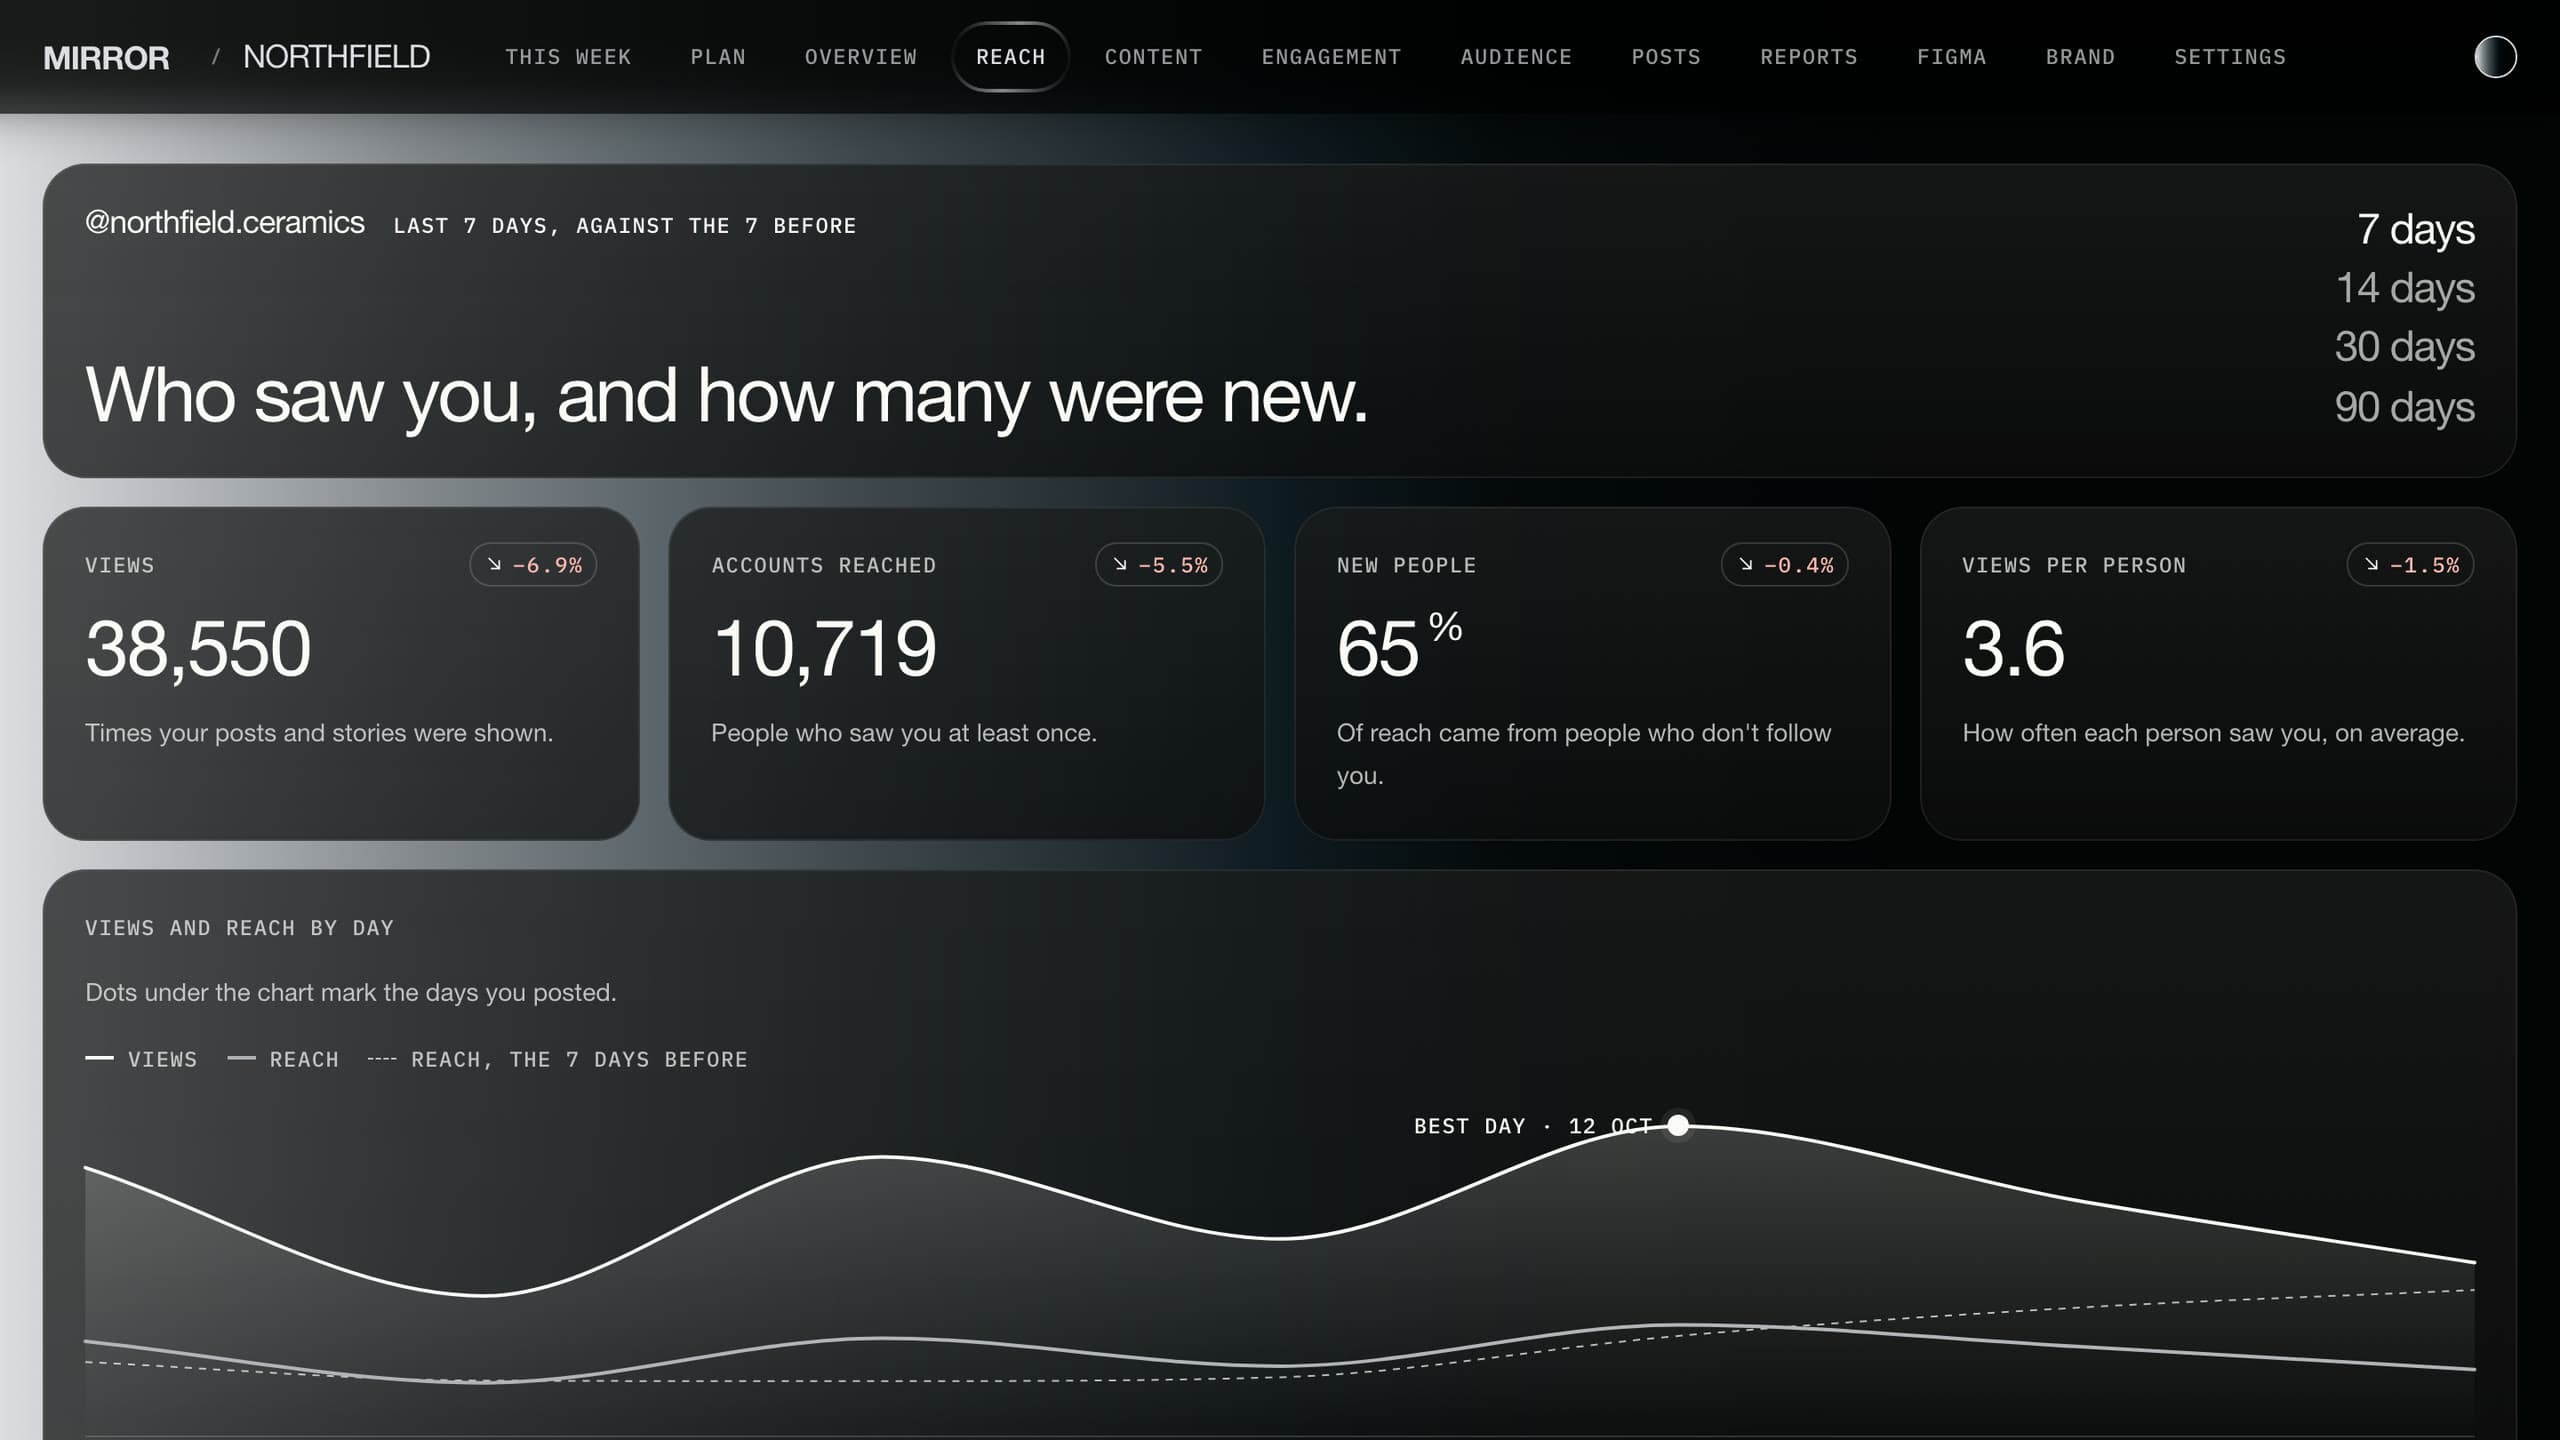This screenshot has width=2560, height=1440.
Task: Click the 3.6 views per person value
Action: 2013,648
